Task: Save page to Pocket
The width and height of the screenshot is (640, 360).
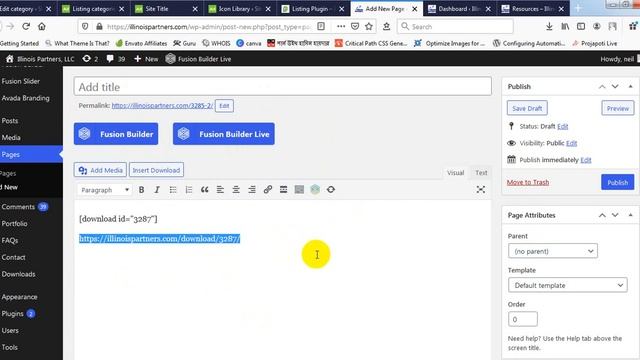Action: 355,27
